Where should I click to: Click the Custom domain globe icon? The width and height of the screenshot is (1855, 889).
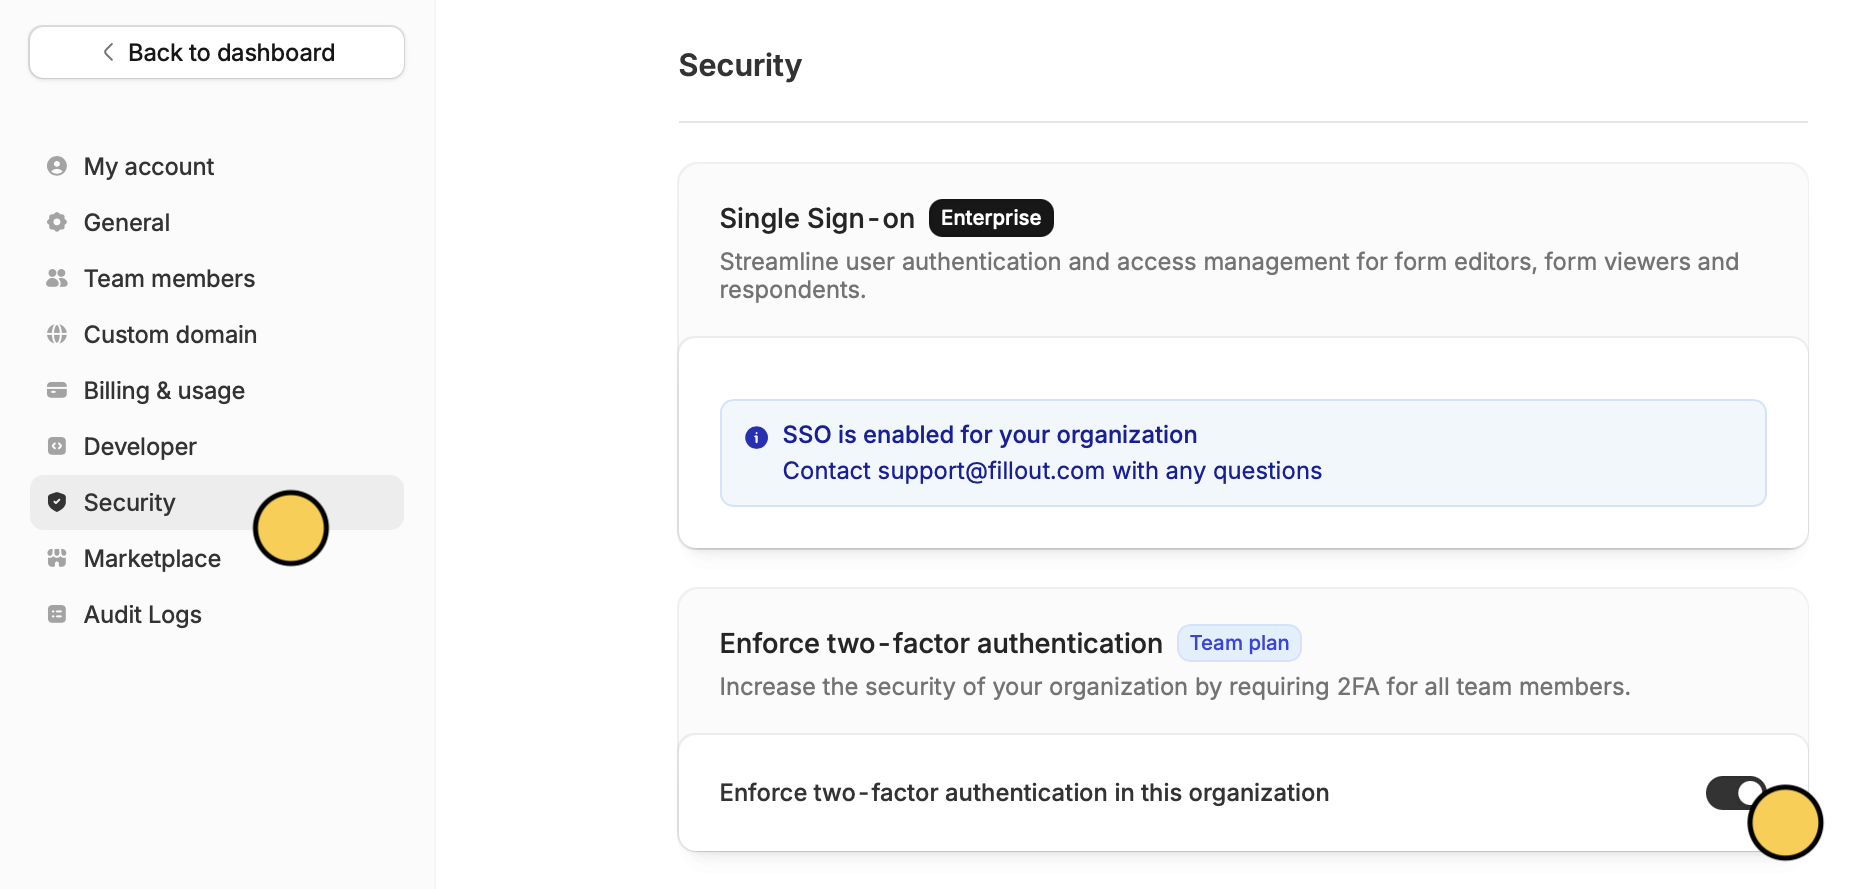click(57, 334)
